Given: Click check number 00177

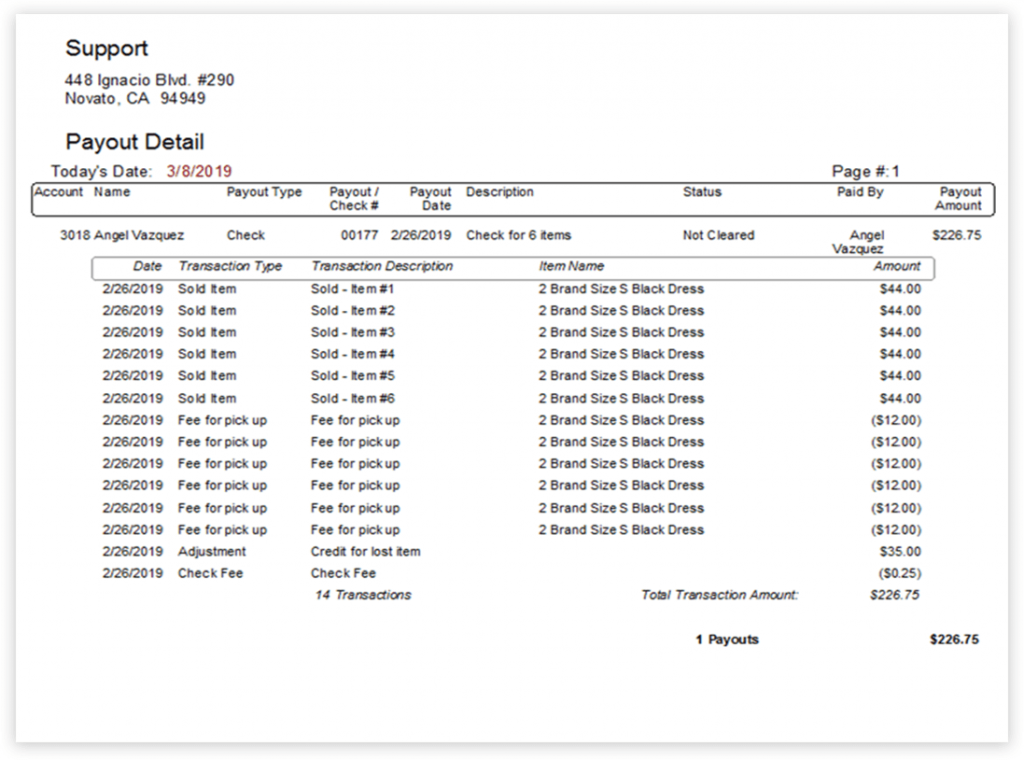Looking at the screenshot, I should click(359, 236).
